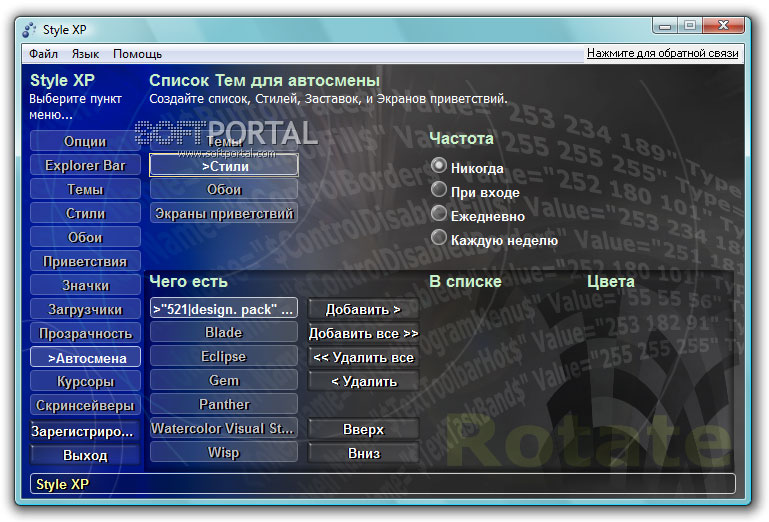Open the Курсоры section

[x=85, y=382]
